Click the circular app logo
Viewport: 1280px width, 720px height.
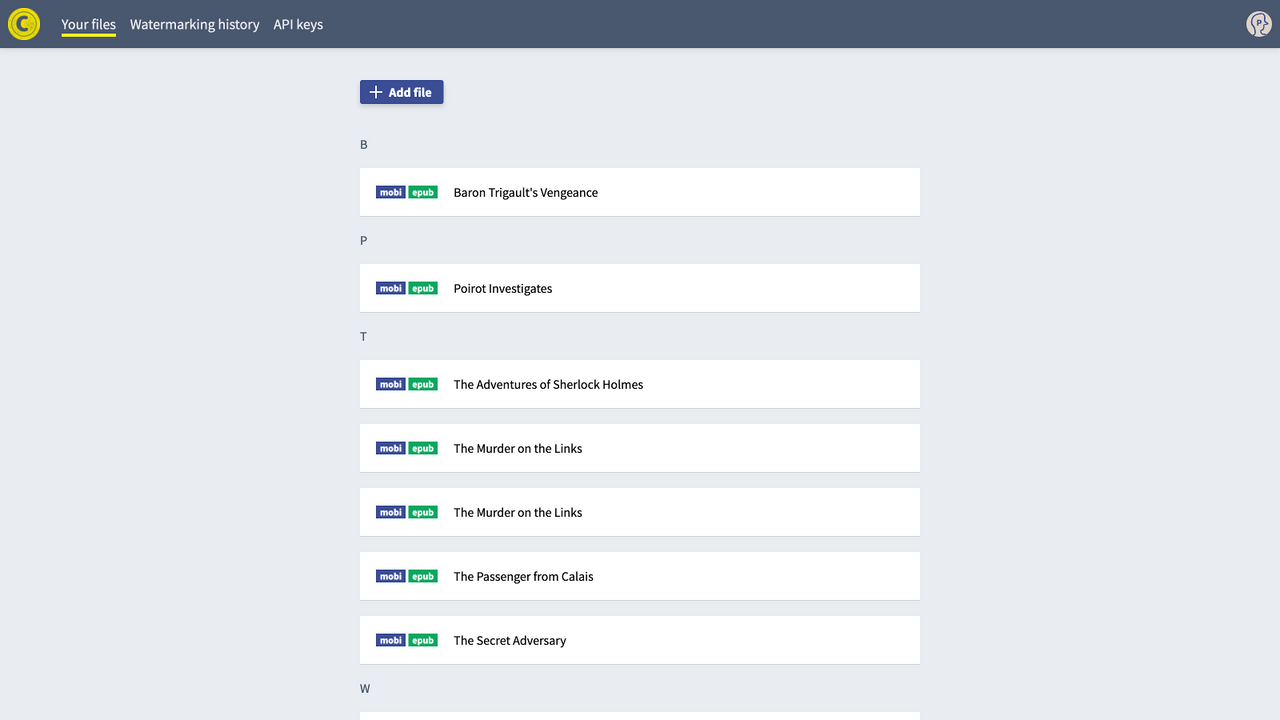tap(23, 23)
